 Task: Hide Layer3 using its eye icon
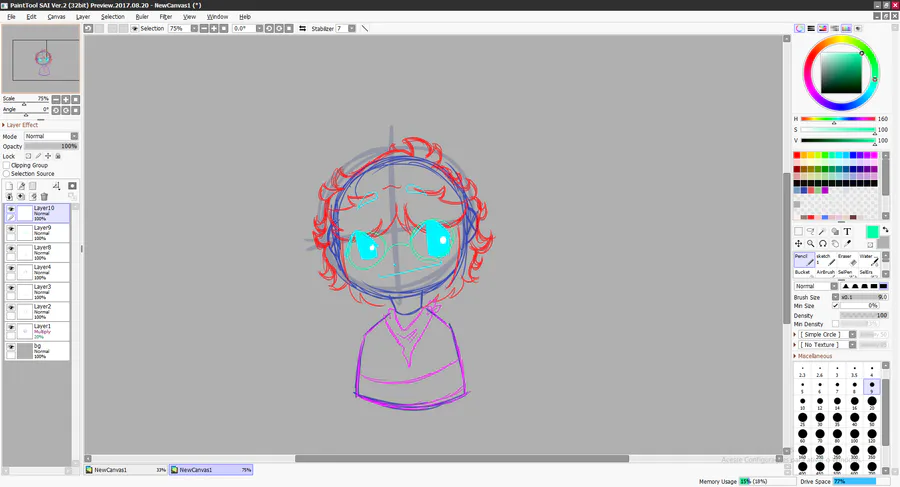(x=11, y=288)
